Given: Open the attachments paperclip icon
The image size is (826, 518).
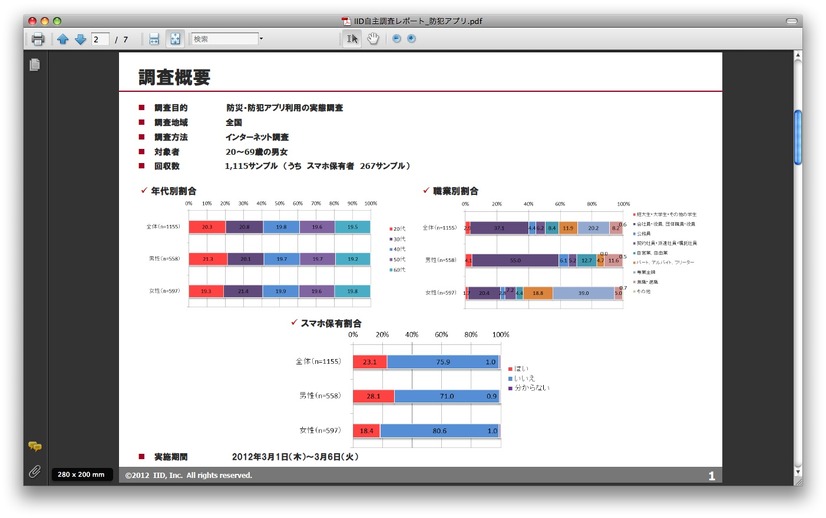Looking at the screenshot, I should [x=35, y=471].
